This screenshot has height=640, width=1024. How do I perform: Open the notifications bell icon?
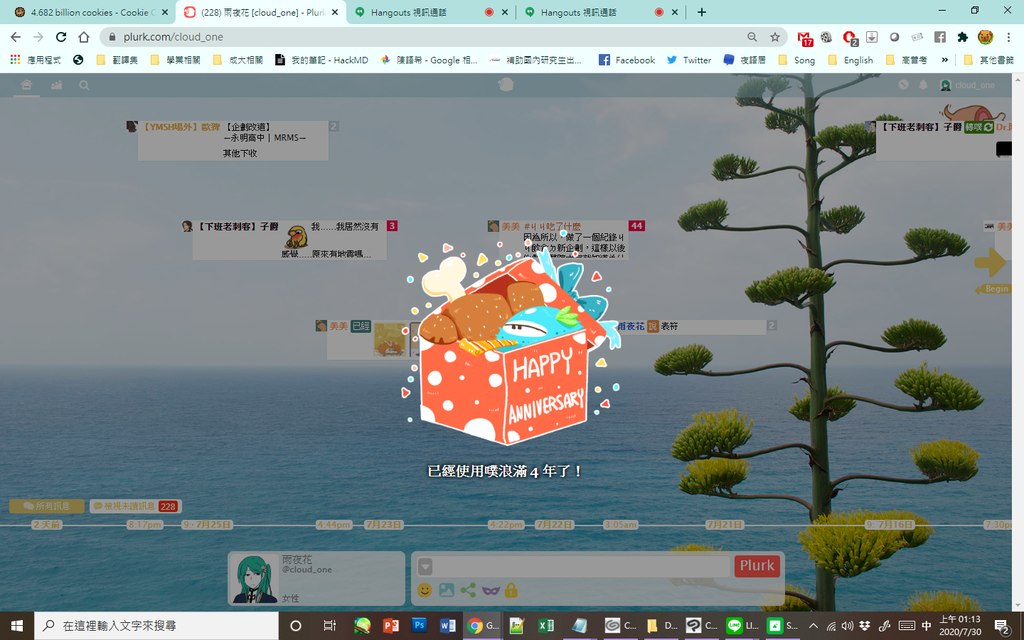point(923,85)
